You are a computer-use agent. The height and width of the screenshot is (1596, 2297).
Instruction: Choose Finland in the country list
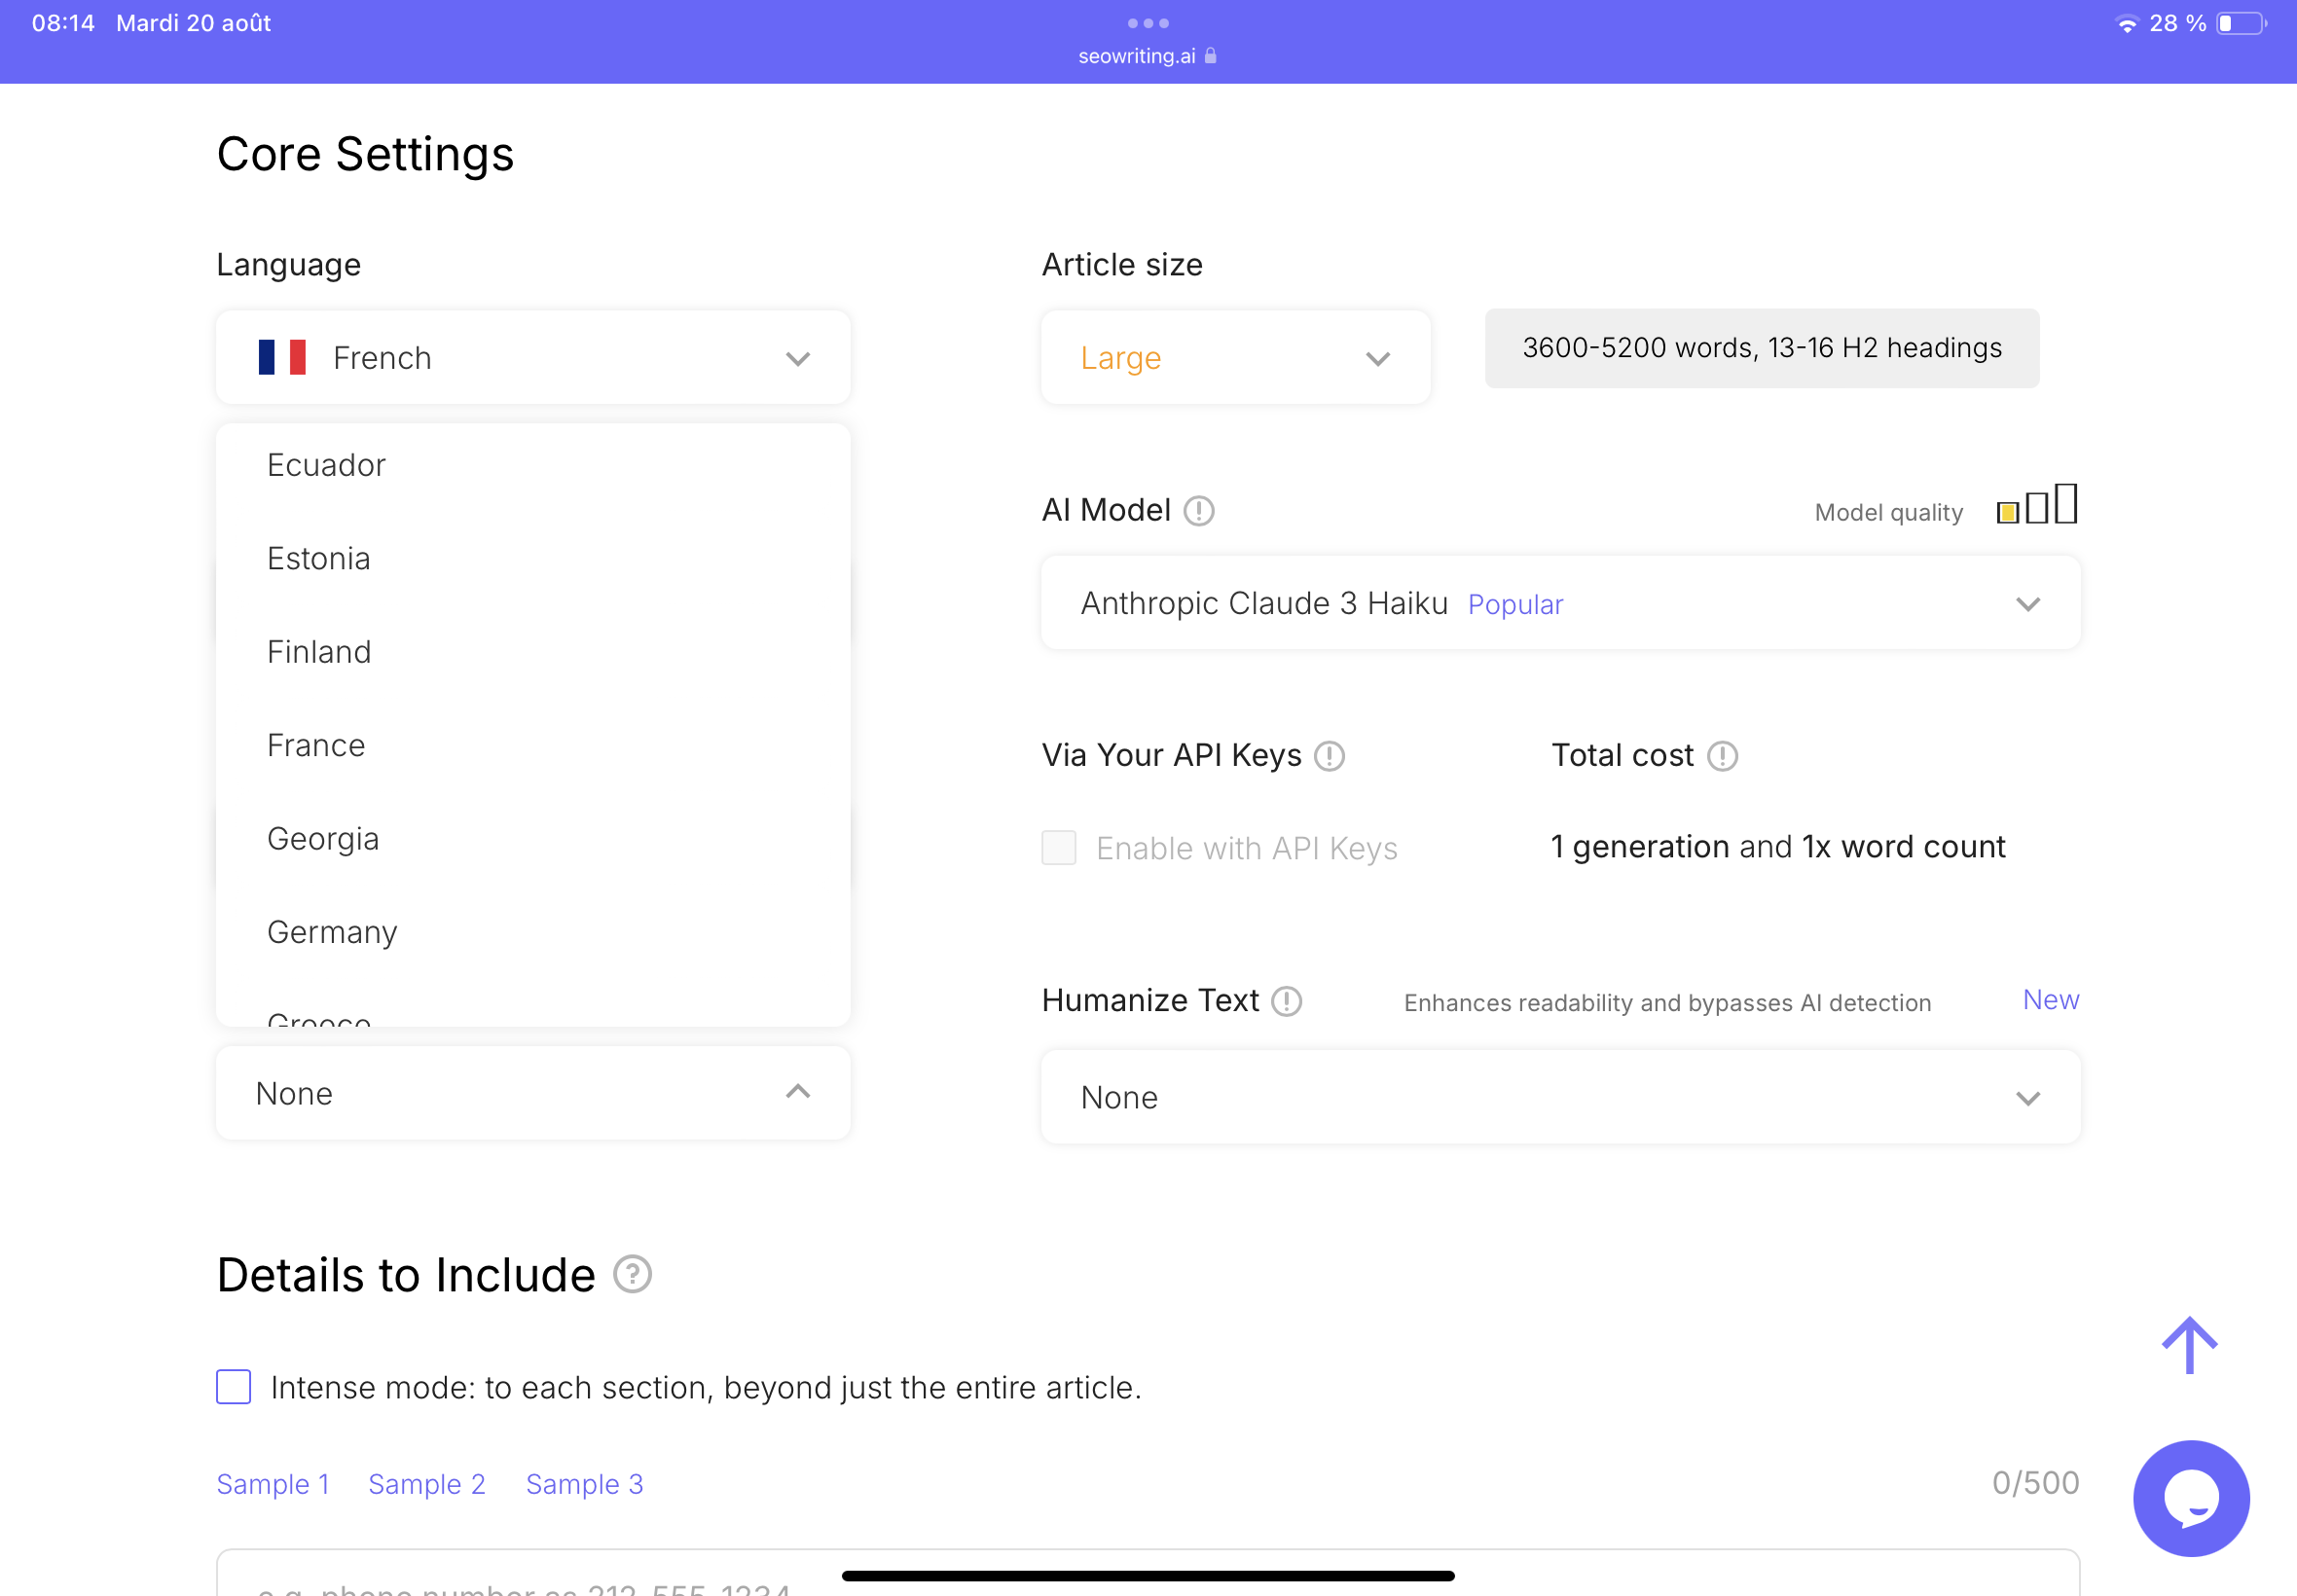(x=533, y=652)
